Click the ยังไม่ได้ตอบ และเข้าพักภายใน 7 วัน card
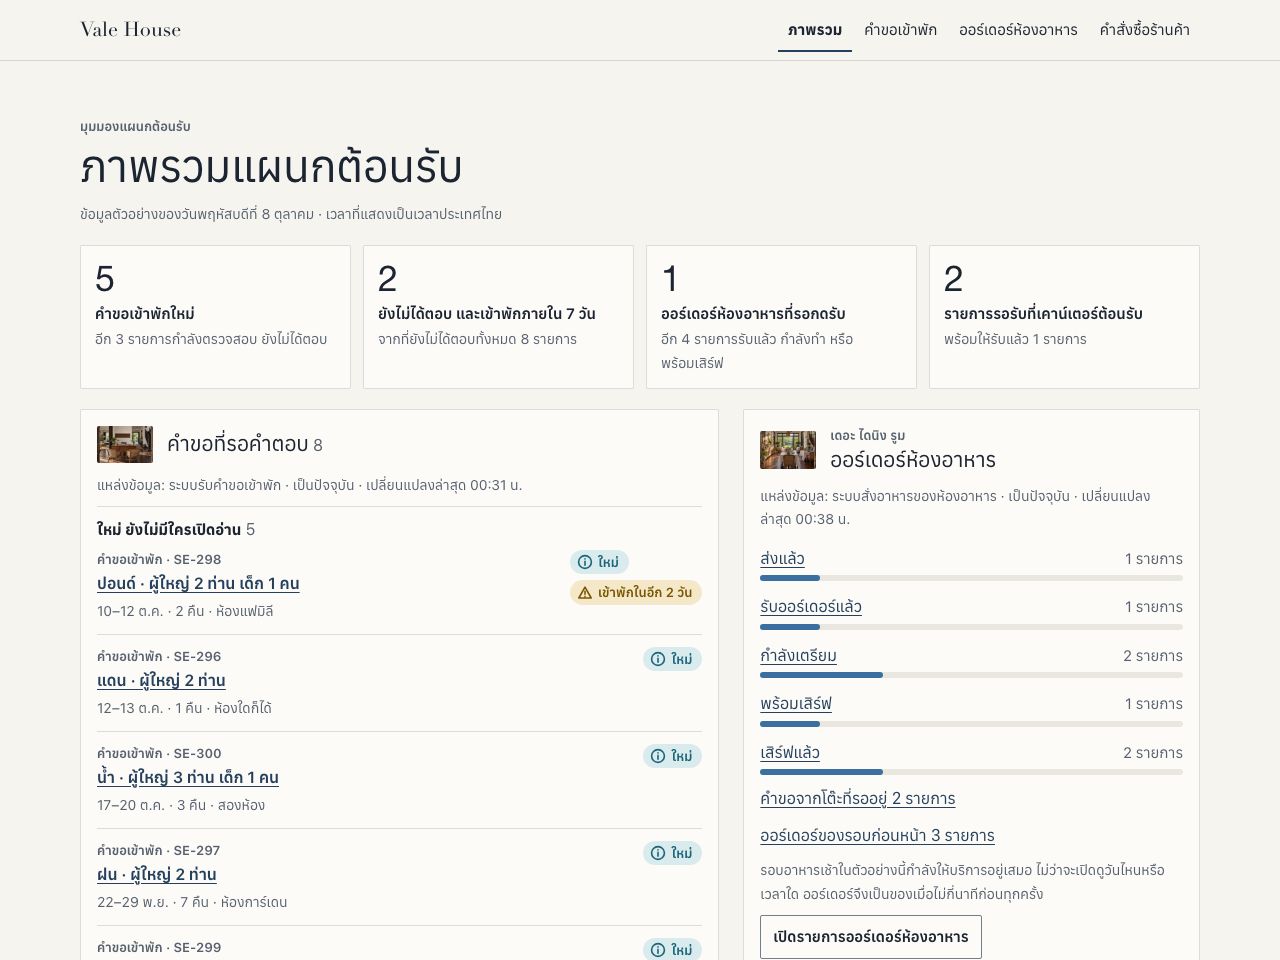The width and height of the screenshot is (1280, 960). point(498,317)
